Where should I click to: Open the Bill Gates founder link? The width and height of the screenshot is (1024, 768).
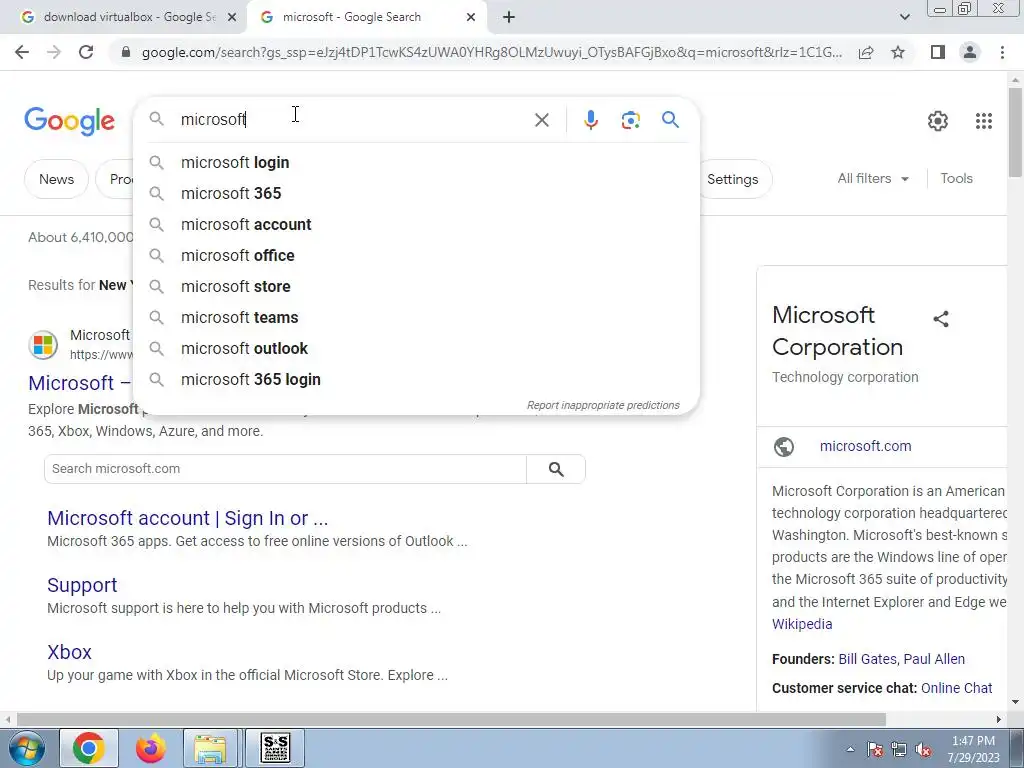tap(867, 659)
